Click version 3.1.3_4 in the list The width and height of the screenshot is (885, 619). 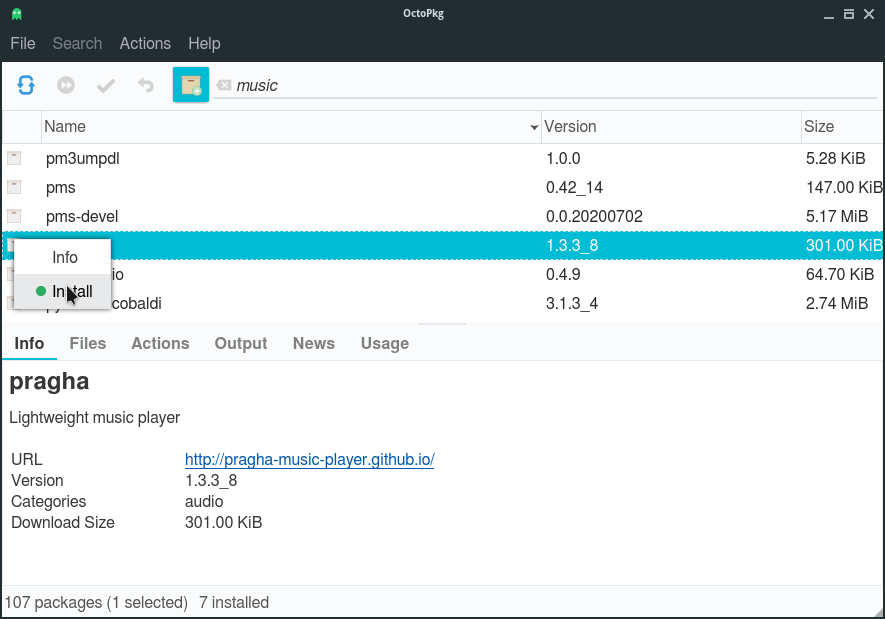click(572, 304)
